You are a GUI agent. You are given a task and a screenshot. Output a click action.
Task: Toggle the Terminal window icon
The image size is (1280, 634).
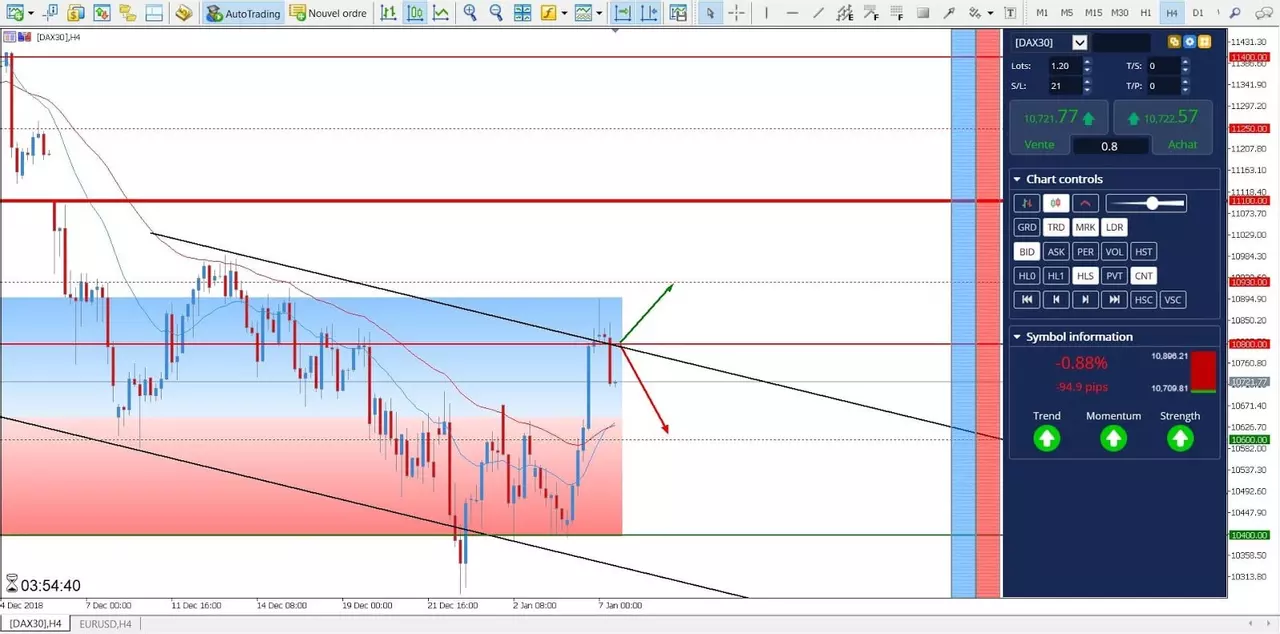pyautogui.click(x=152, y=13)
